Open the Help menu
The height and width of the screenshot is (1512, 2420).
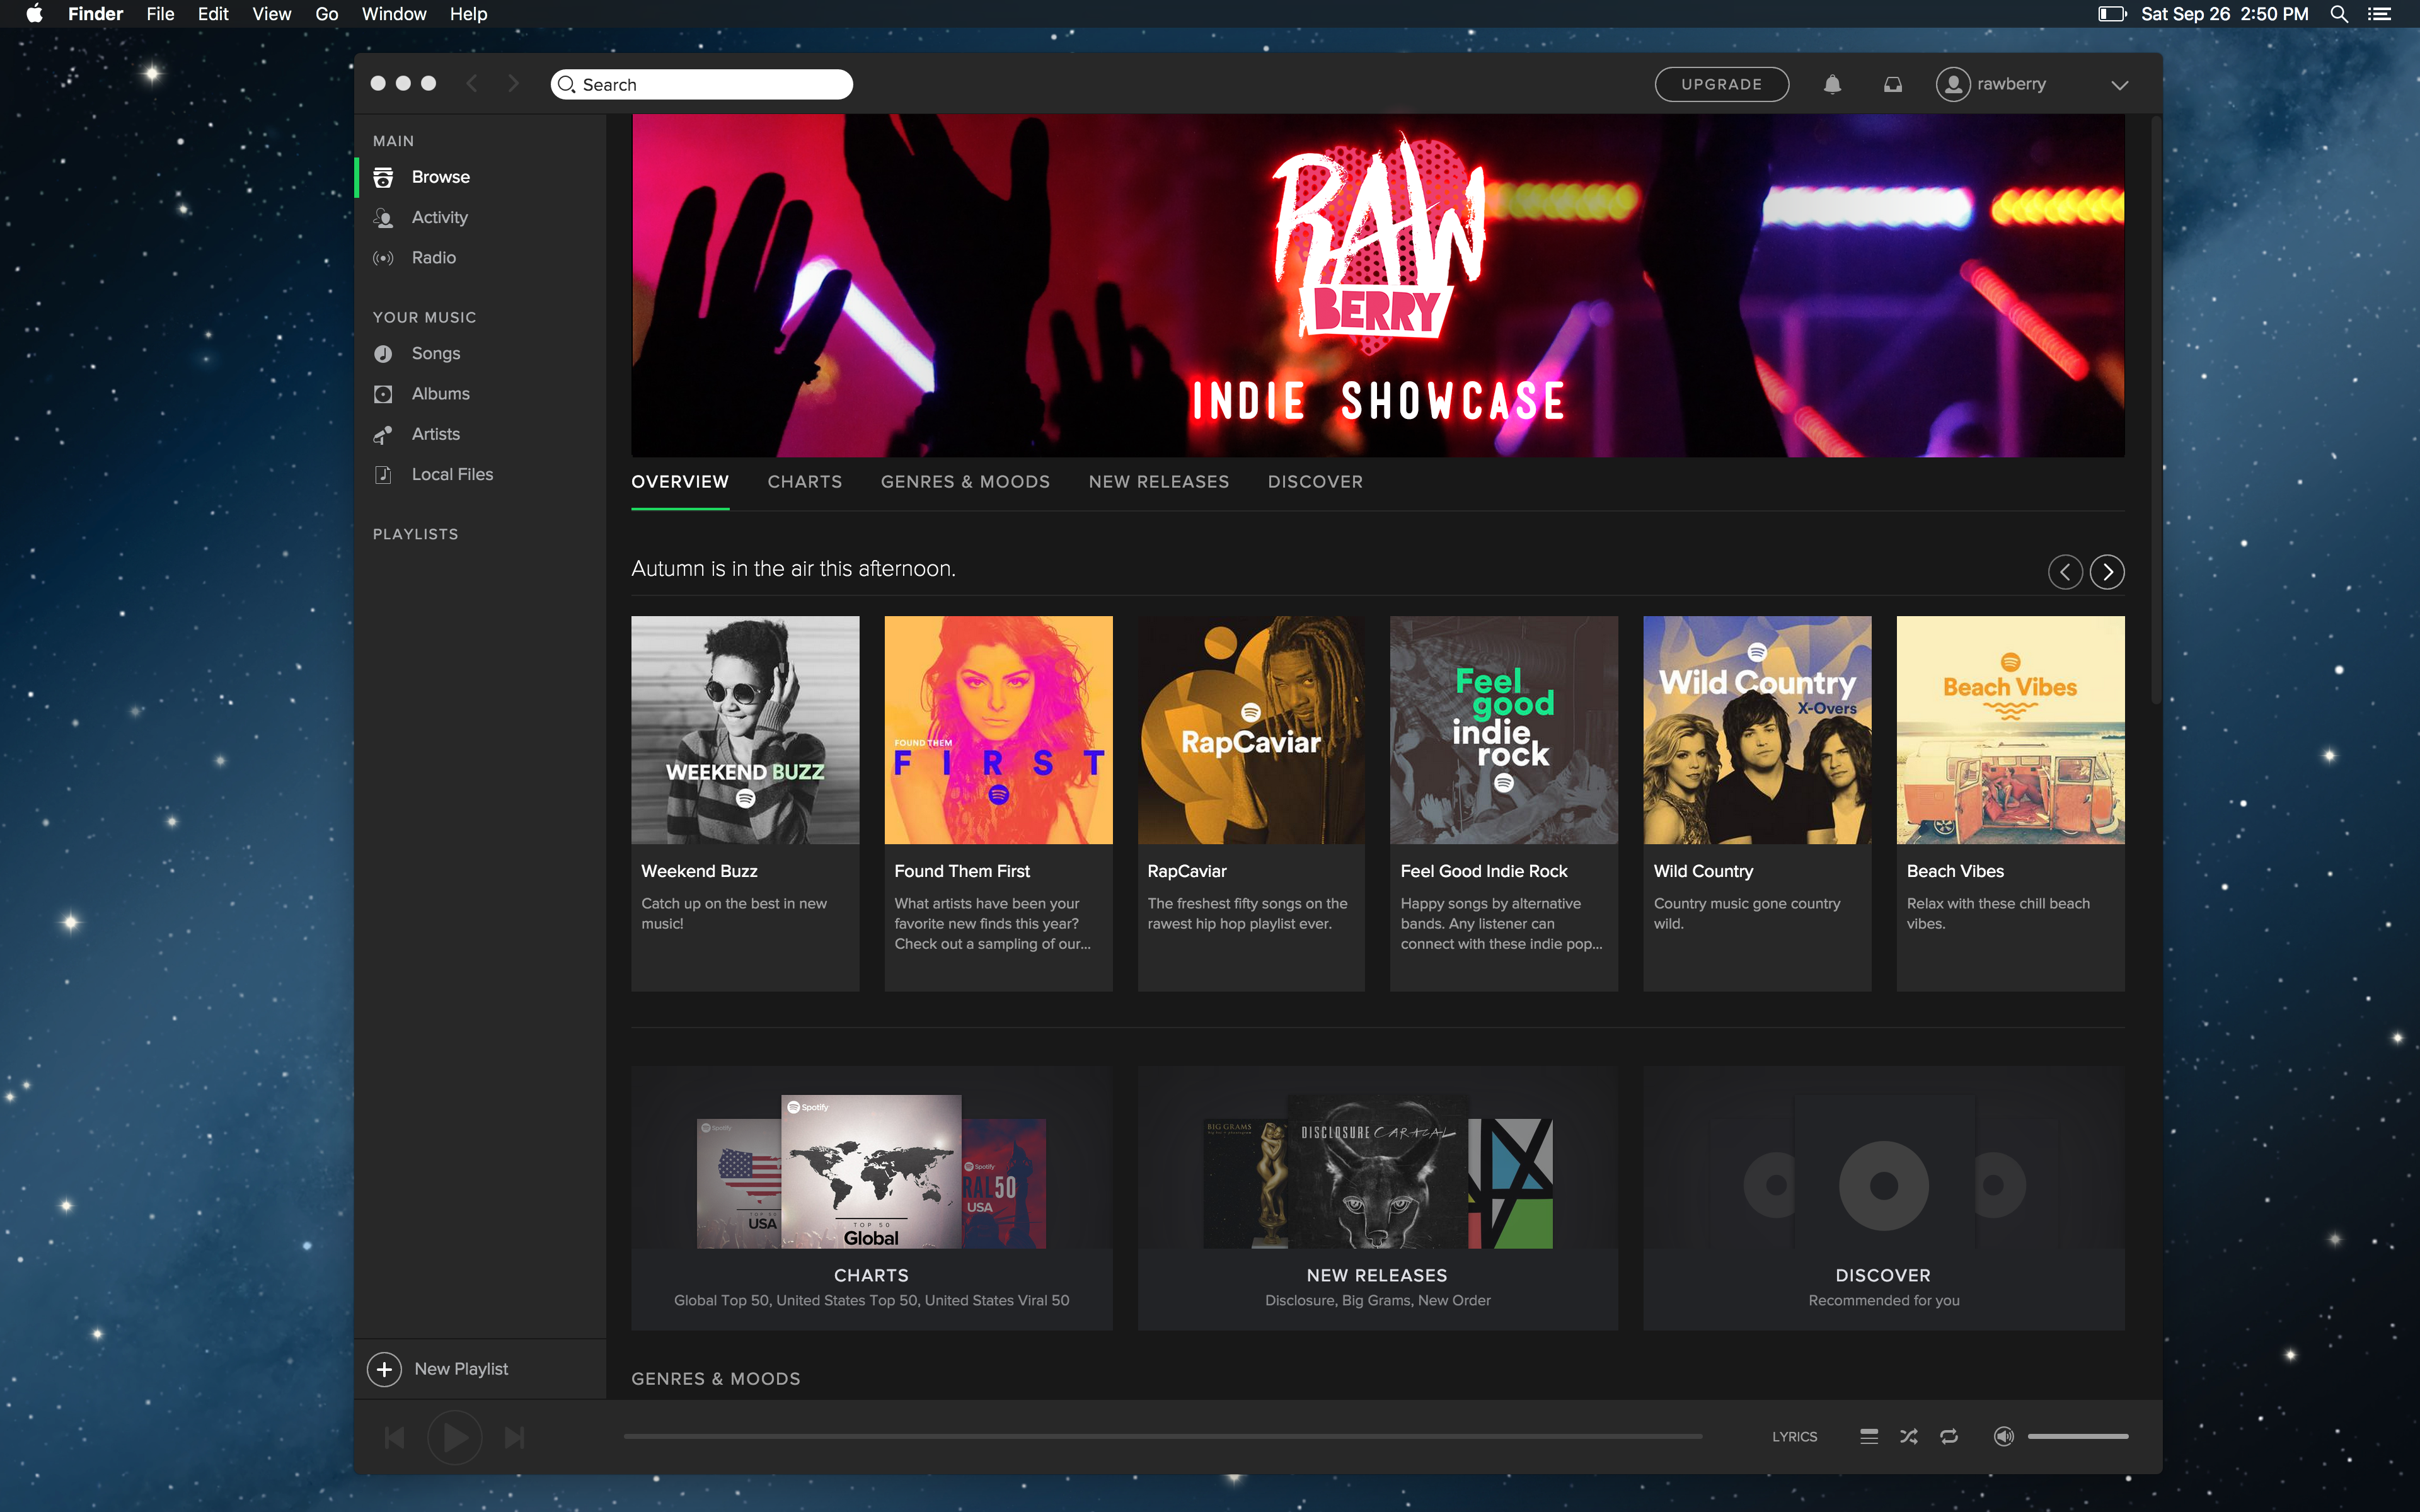tap(468, 14)
